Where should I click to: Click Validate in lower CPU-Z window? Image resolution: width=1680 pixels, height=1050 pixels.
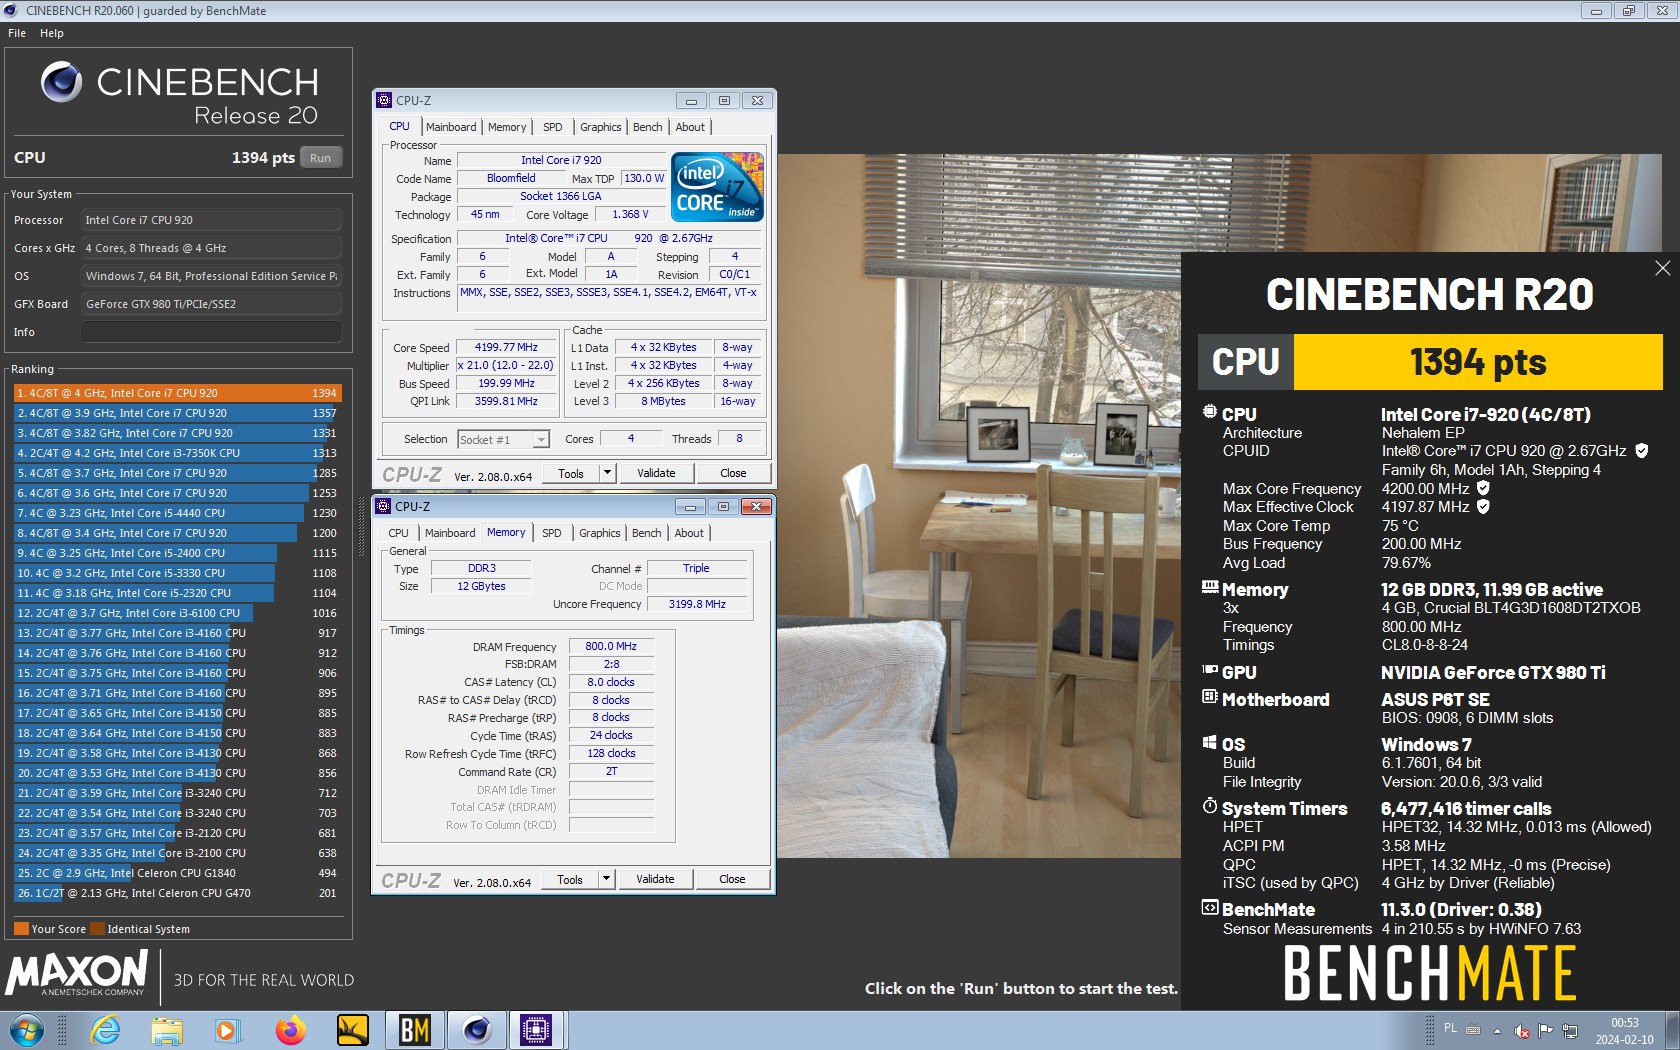pyautogui.click(x=655, y=879)
